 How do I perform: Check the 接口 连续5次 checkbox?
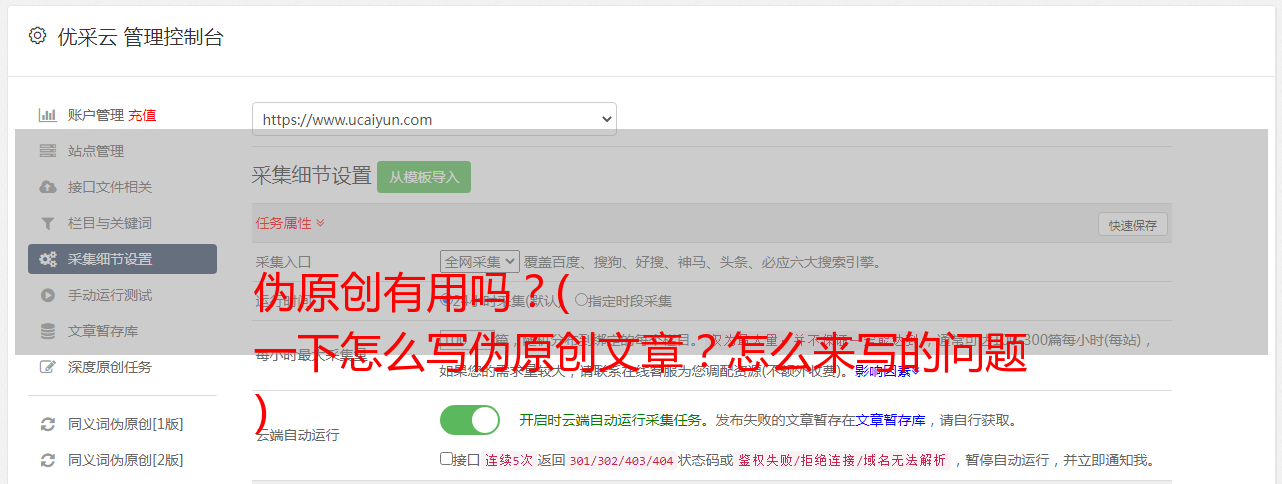click(446, 459)
